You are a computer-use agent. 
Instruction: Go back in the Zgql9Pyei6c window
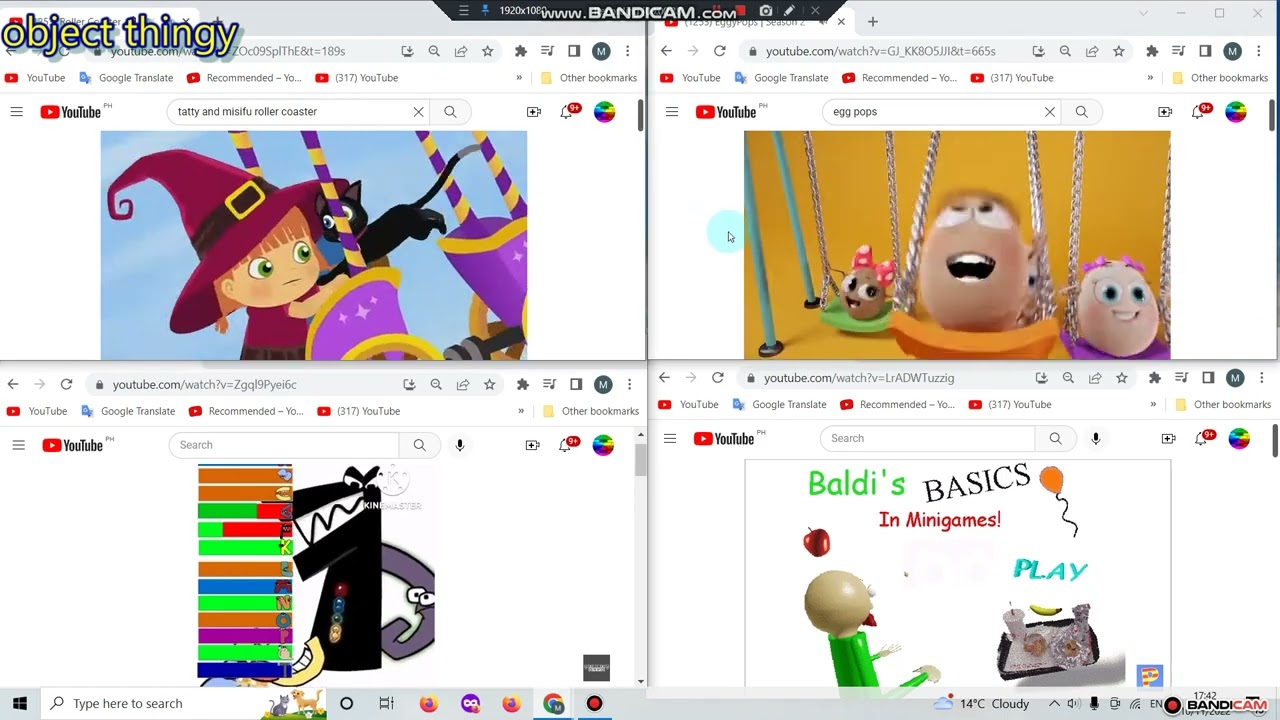coord(13,384)
